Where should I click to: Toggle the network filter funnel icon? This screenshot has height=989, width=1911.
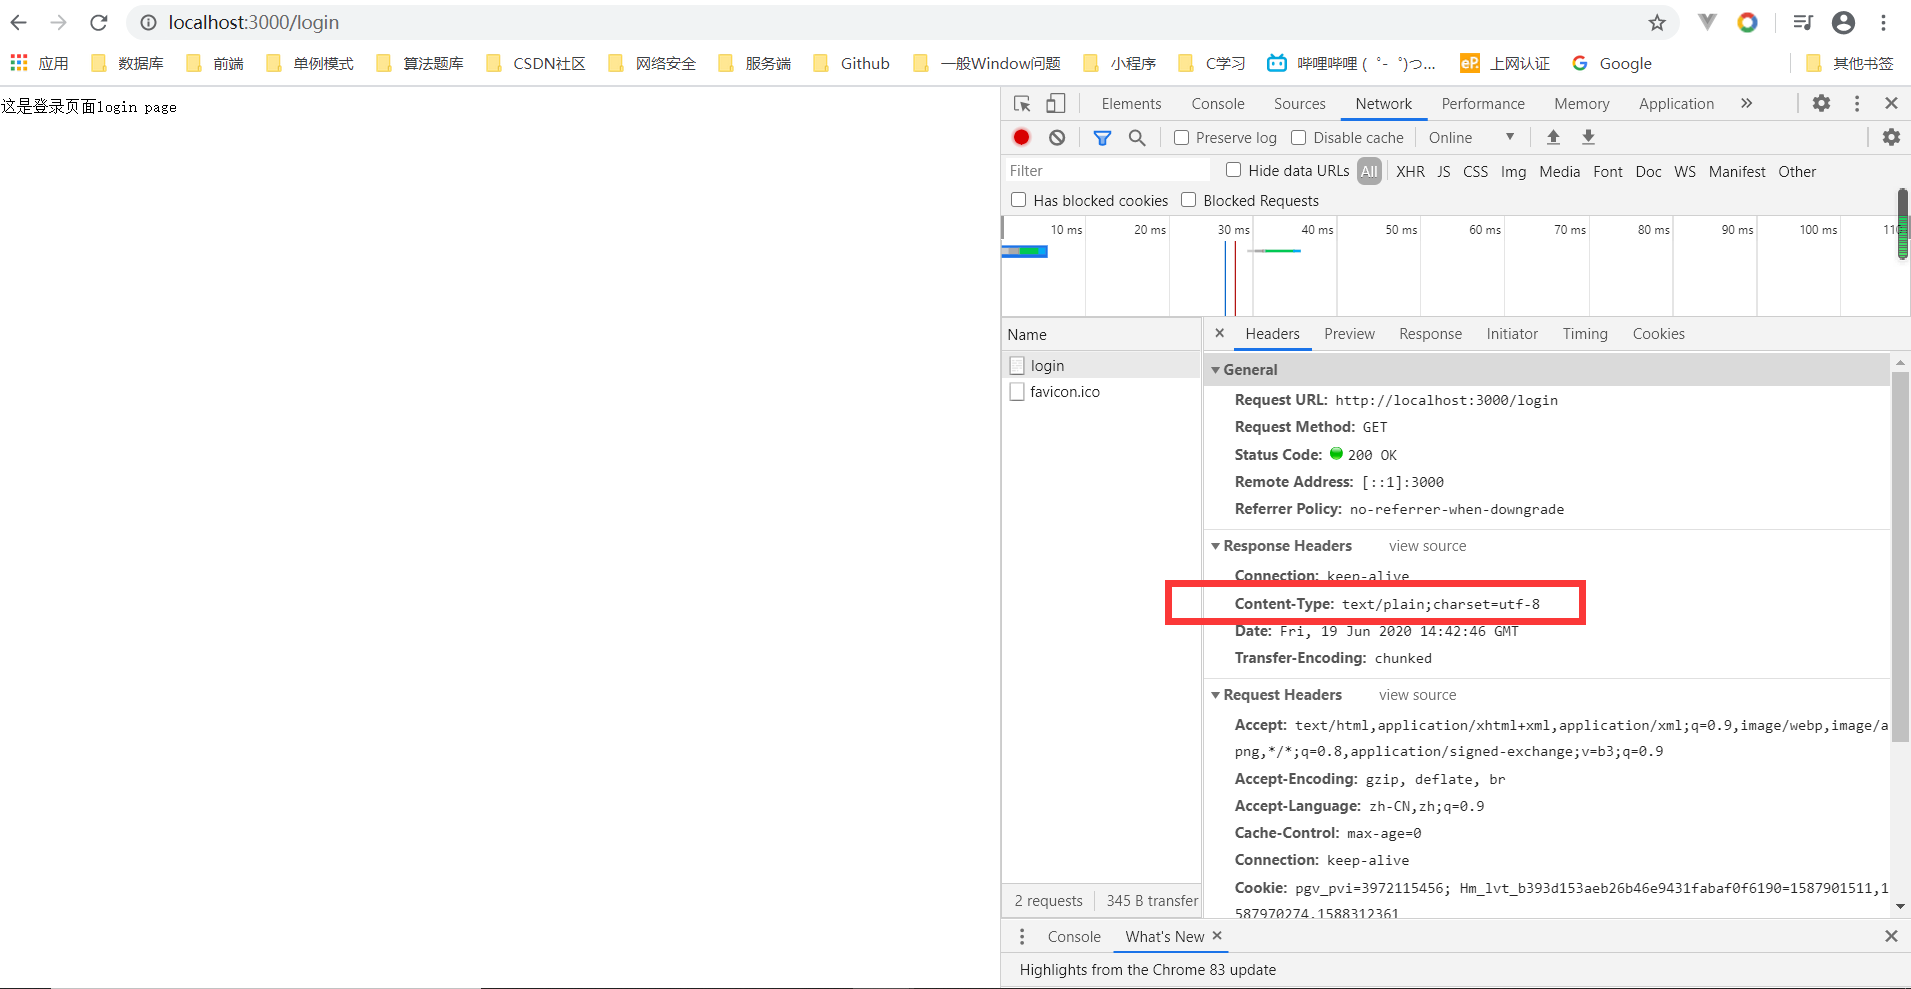1102,138
